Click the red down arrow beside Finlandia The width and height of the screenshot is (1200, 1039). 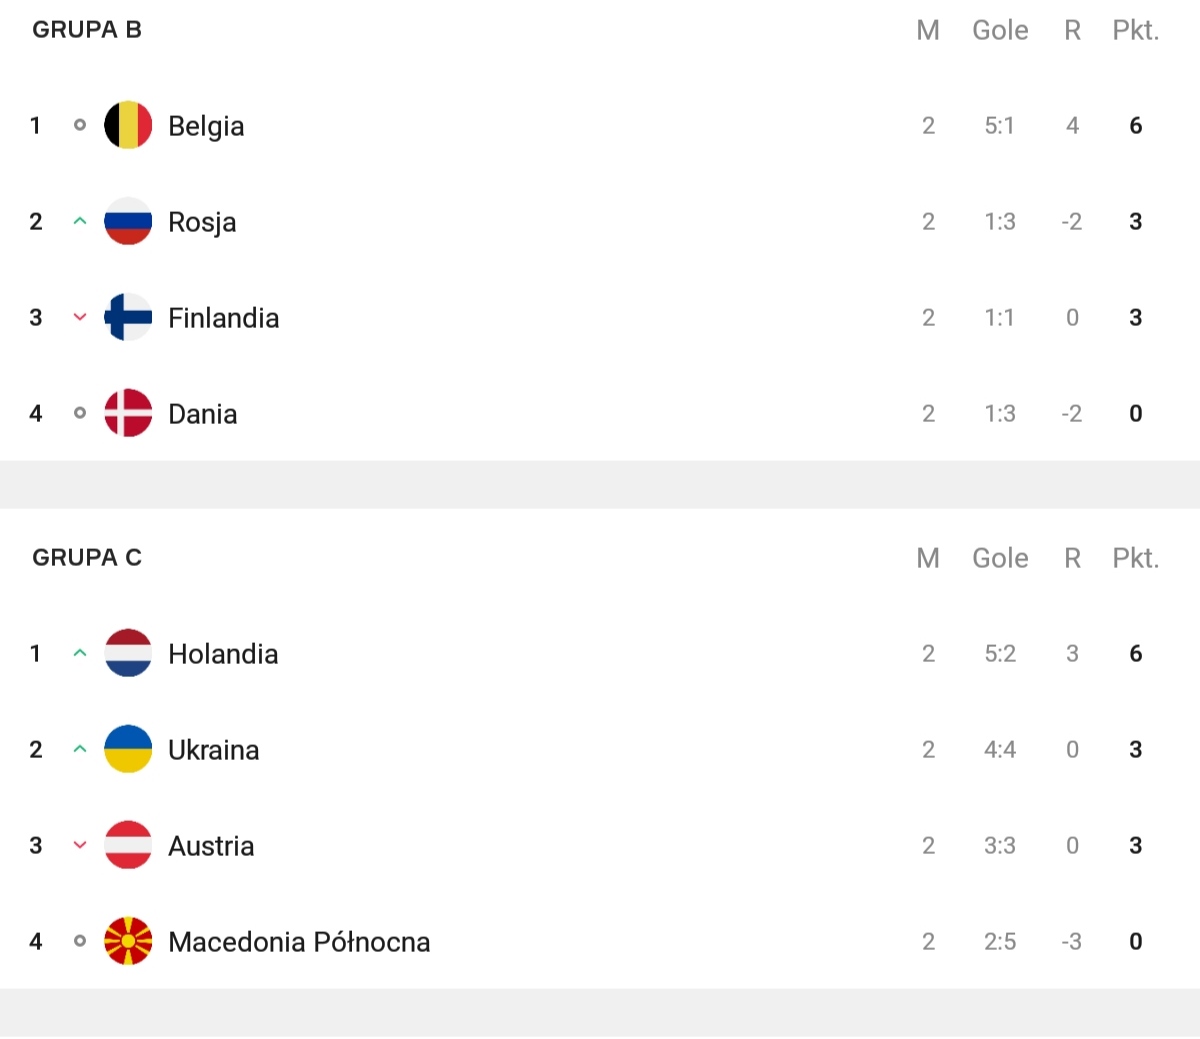(x=80, y=317)
